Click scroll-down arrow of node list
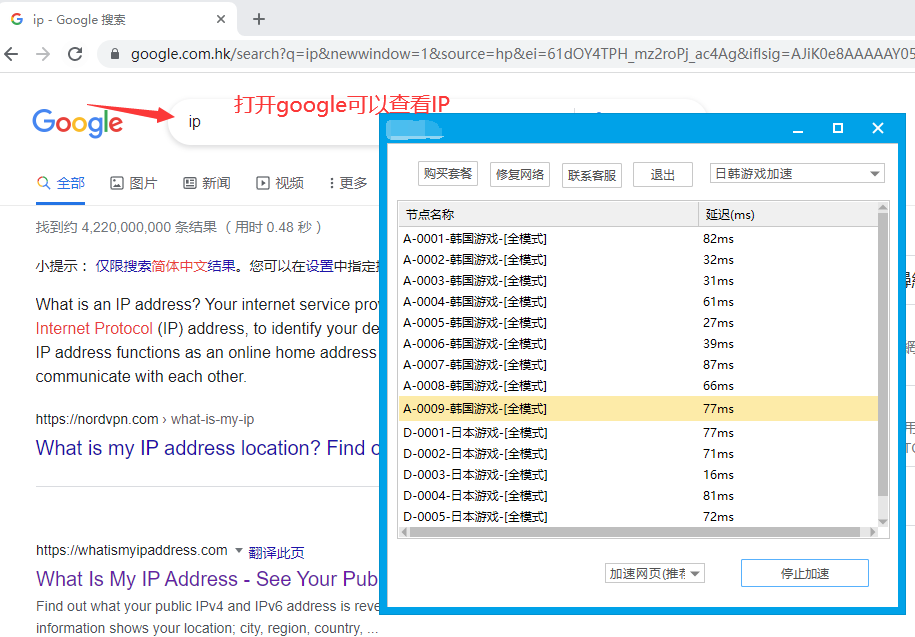The width and height of the screenshot is (915, 637). [x=883, y=522]
